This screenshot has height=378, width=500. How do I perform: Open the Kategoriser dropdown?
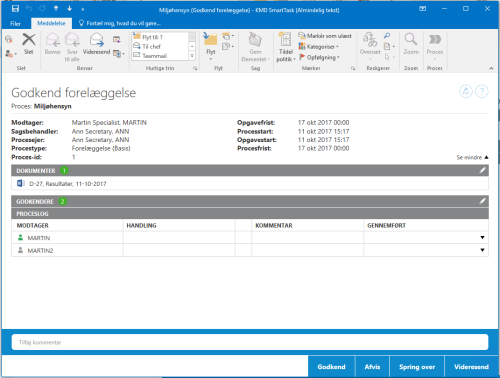(x=319, y=47)
